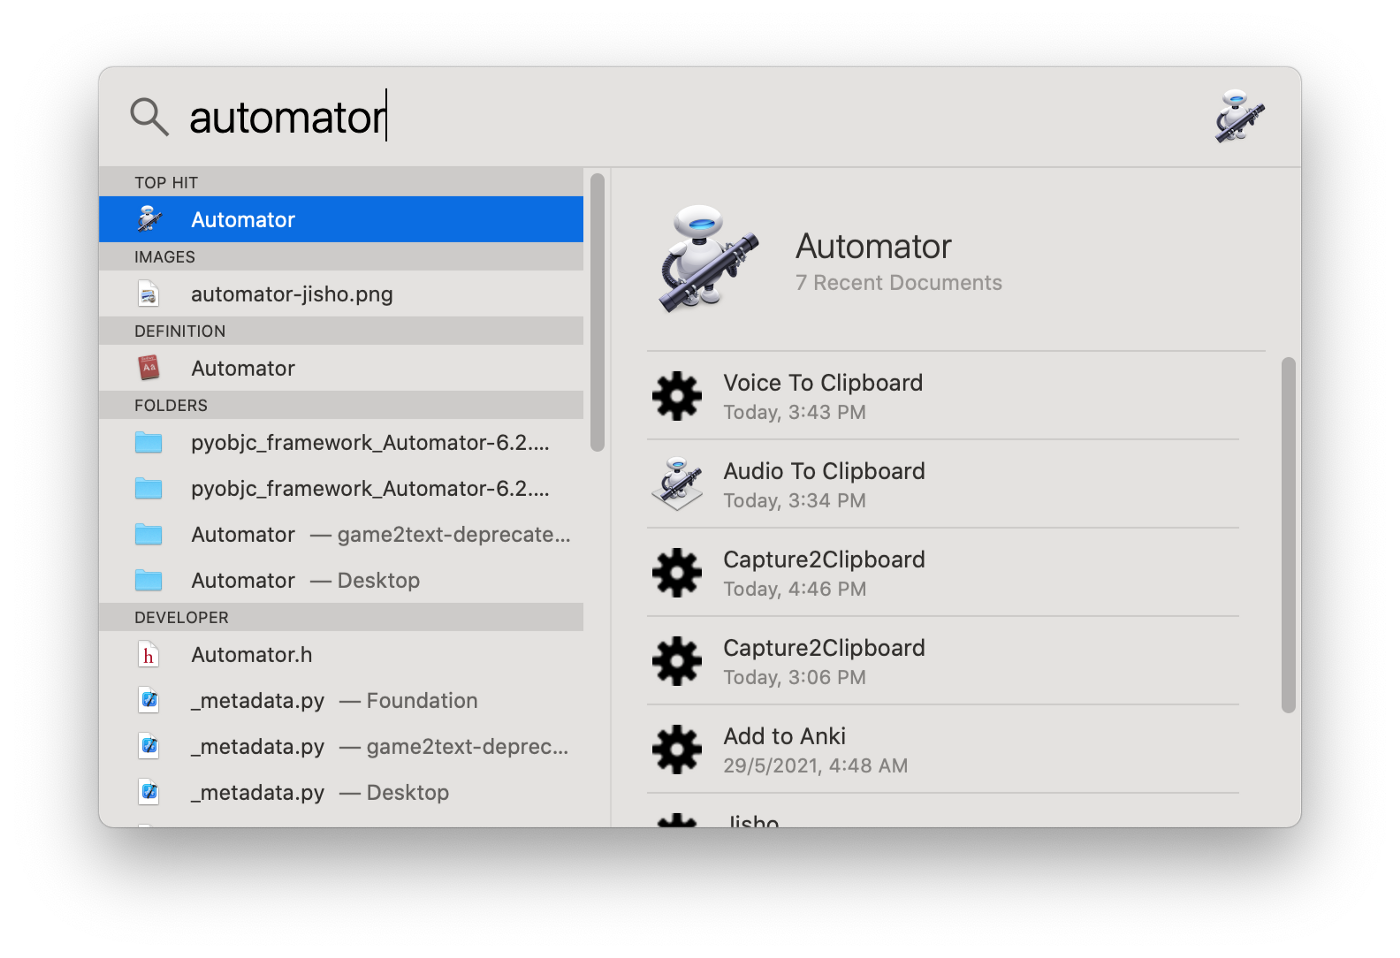Open Capture2Clipboard from 4:46 PM

pyautogui.click(x=943, y=572)
